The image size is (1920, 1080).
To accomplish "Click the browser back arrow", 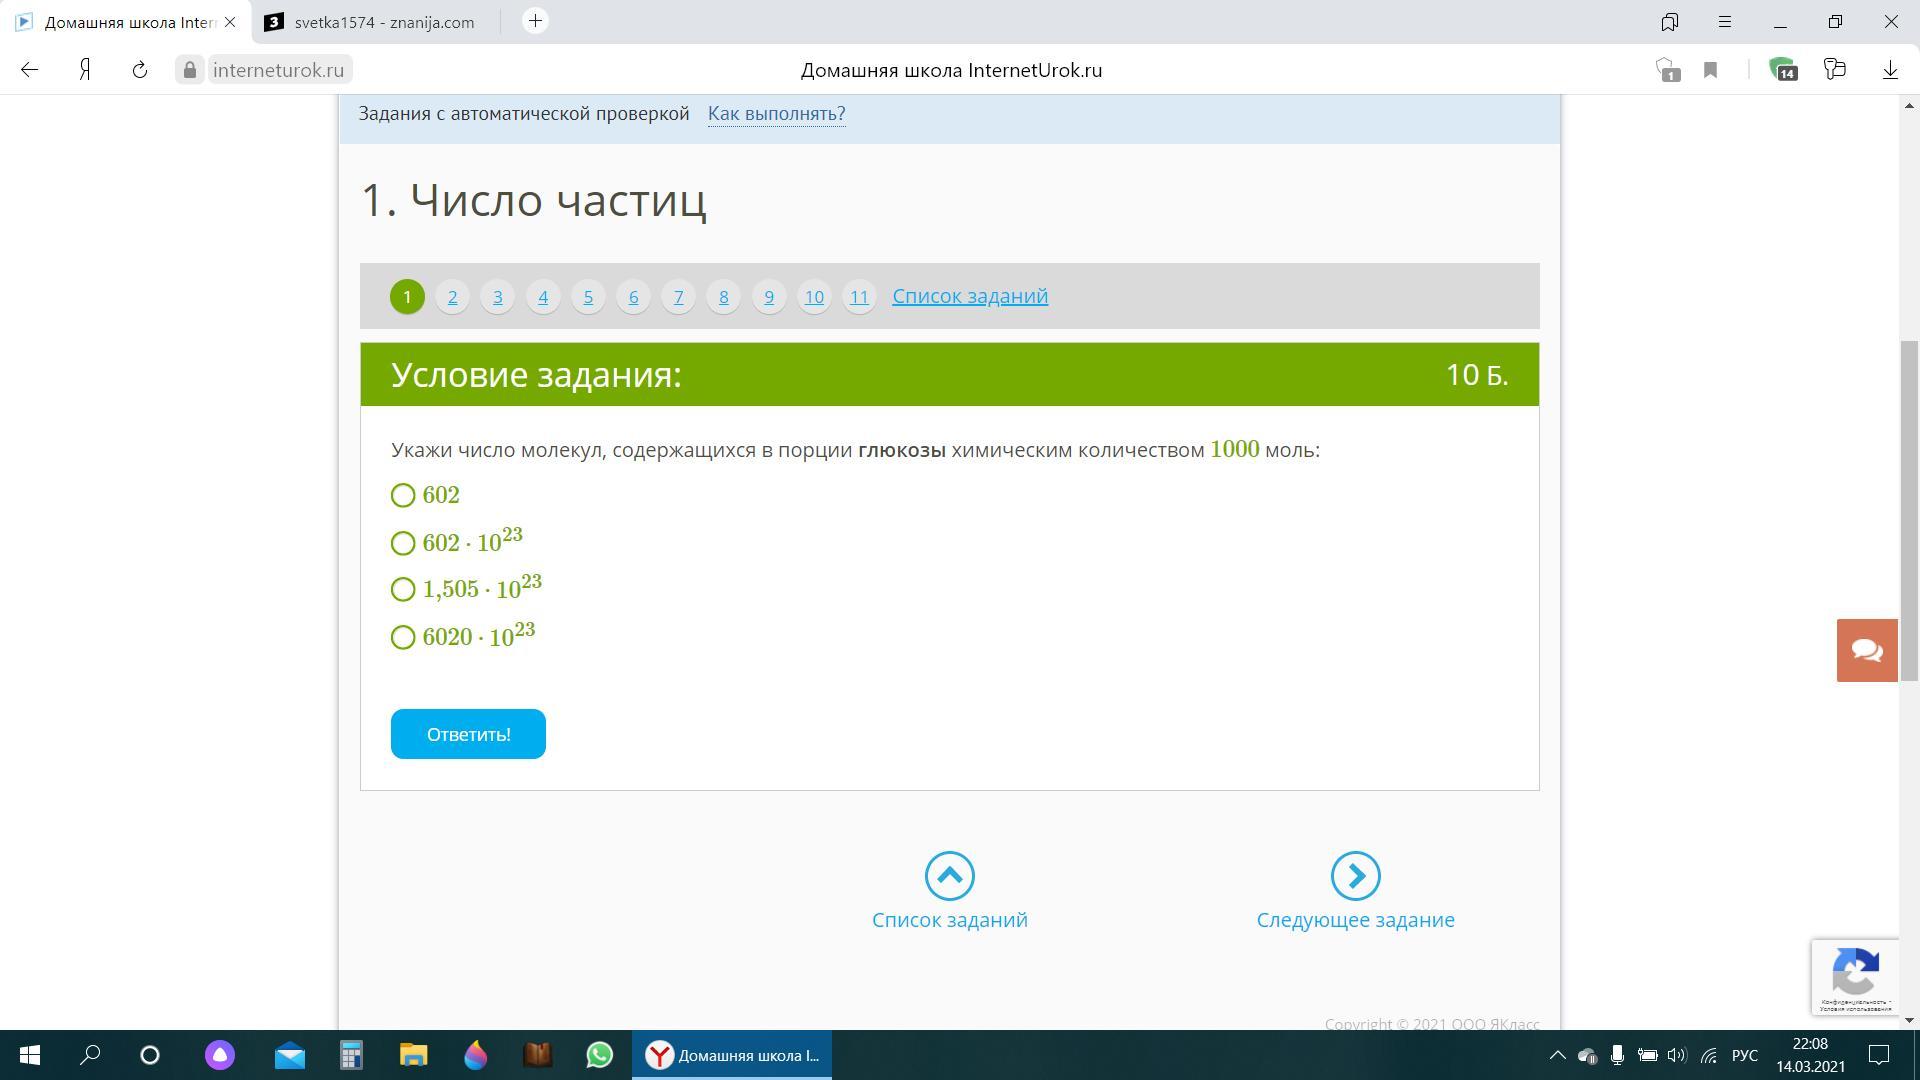I will 30,70.
